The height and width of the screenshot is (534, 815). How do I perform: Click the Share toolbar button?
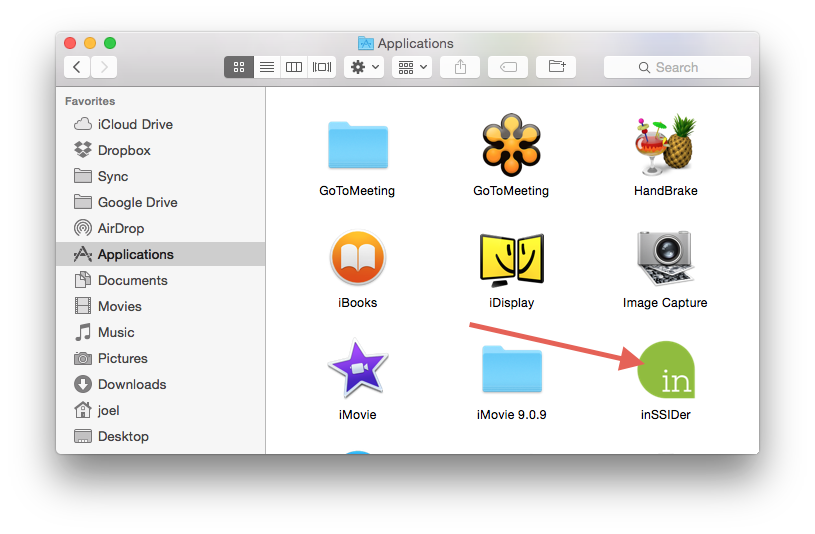tap(460, 67)
